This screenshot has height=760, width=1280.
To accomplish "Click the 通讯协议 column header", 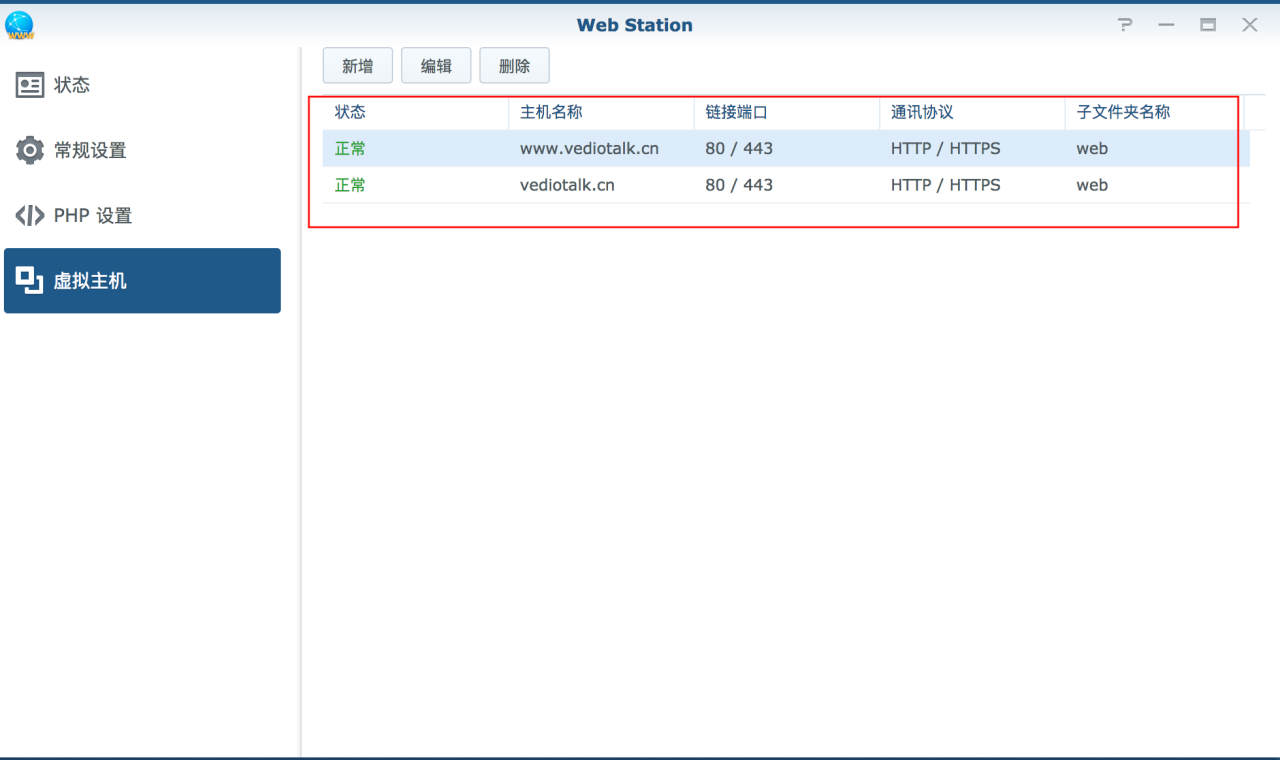I will [913, 112].
